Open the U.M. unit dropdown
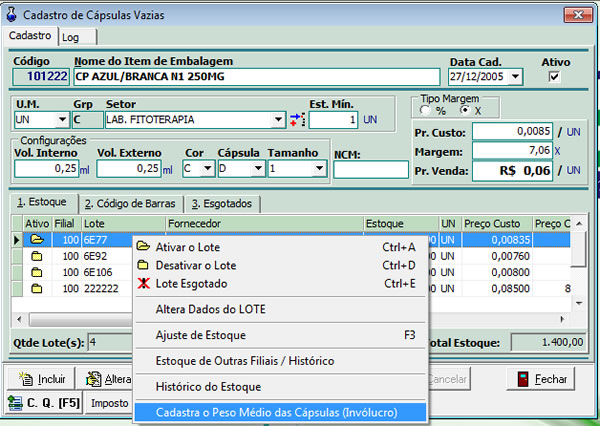This screenshot has height=426, width=600. 58,120
